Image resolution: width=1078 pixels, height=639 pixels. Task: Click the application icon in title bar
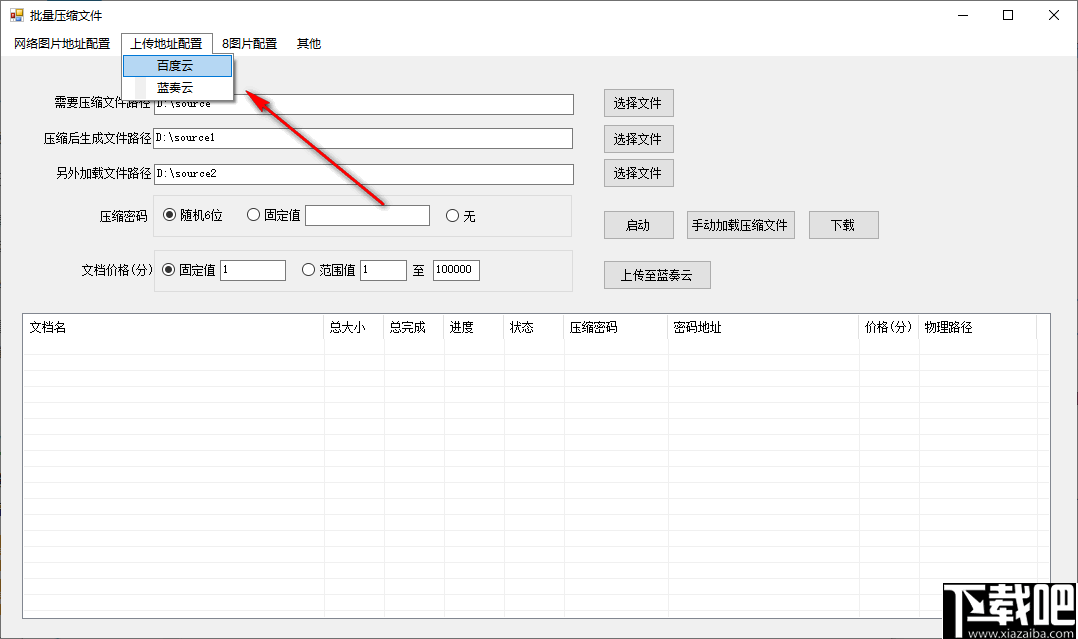[14, 15]
